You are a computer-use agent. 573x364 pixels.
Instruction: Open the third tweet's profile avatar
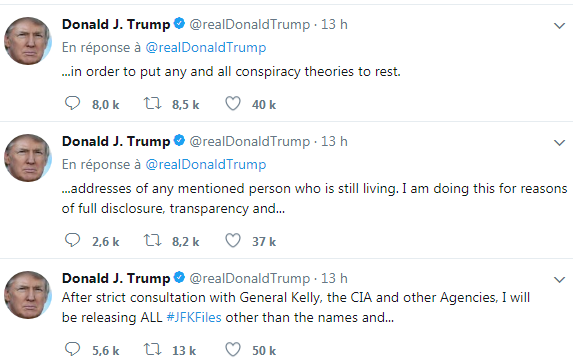(28, 295)
